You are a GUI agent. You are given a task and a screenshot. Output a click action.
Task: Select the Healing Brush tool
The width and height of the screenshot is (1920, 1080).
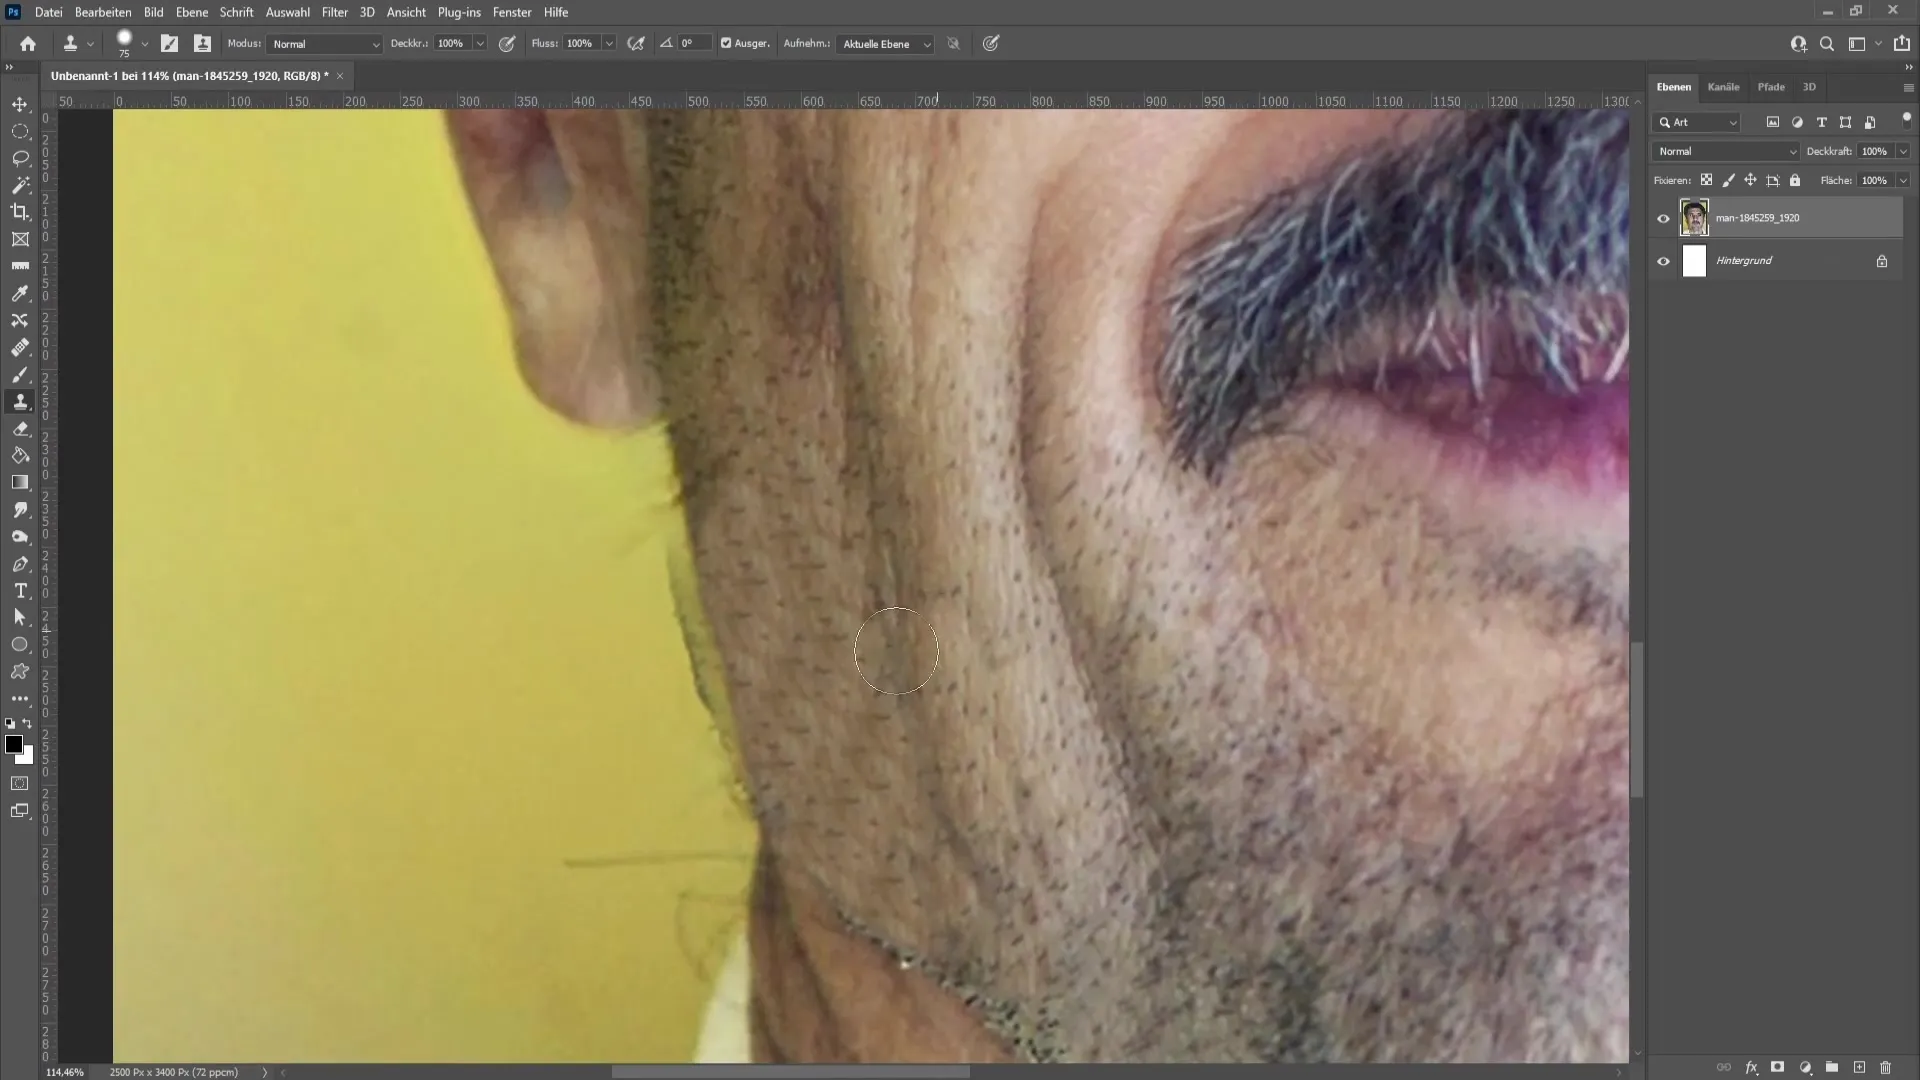[x=20, y=347]
